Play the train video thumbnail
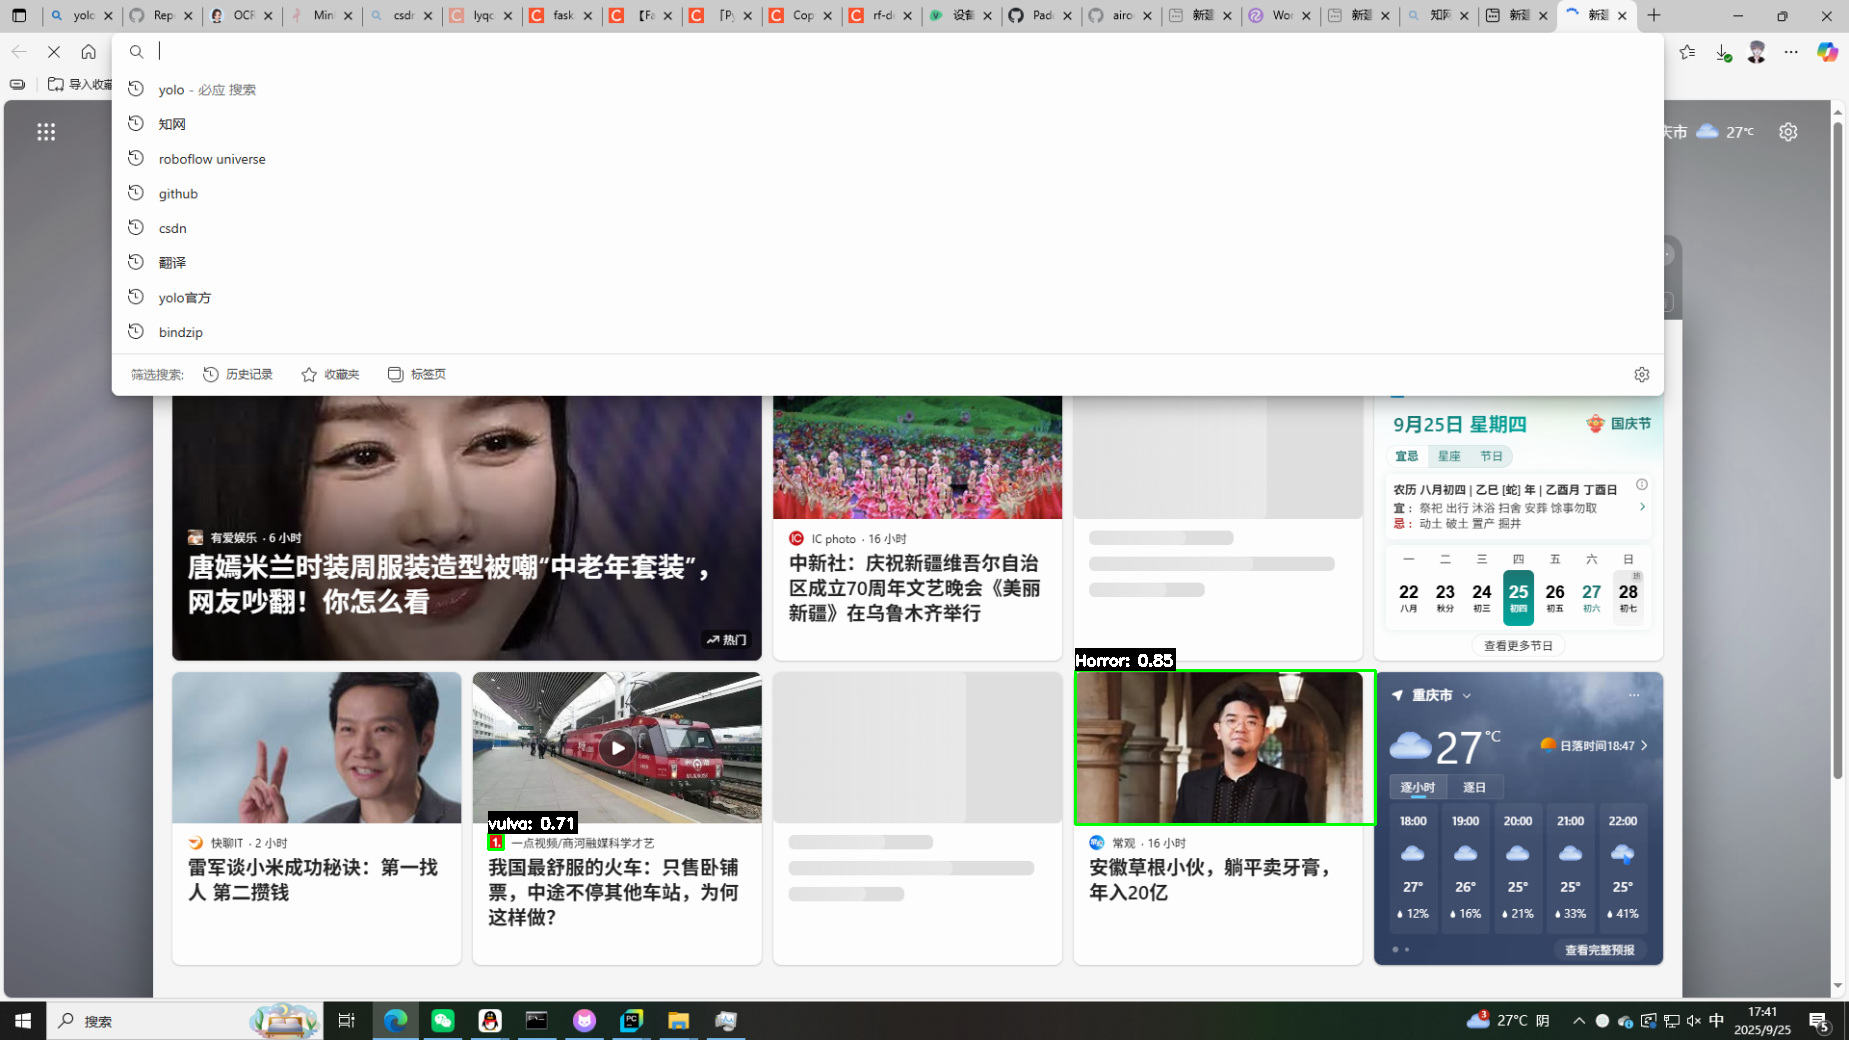 617,748
